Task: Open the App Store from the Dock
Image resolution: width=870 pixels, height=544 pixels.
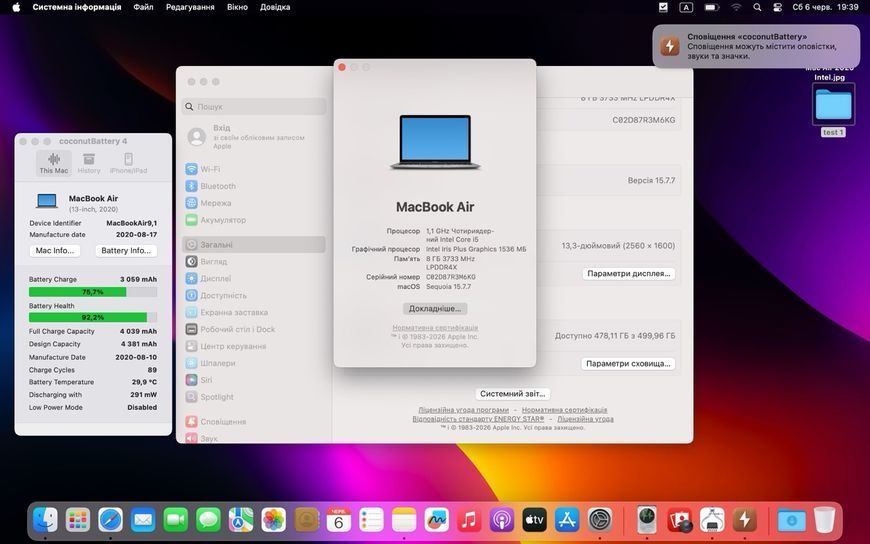Action: coord(567,520)
